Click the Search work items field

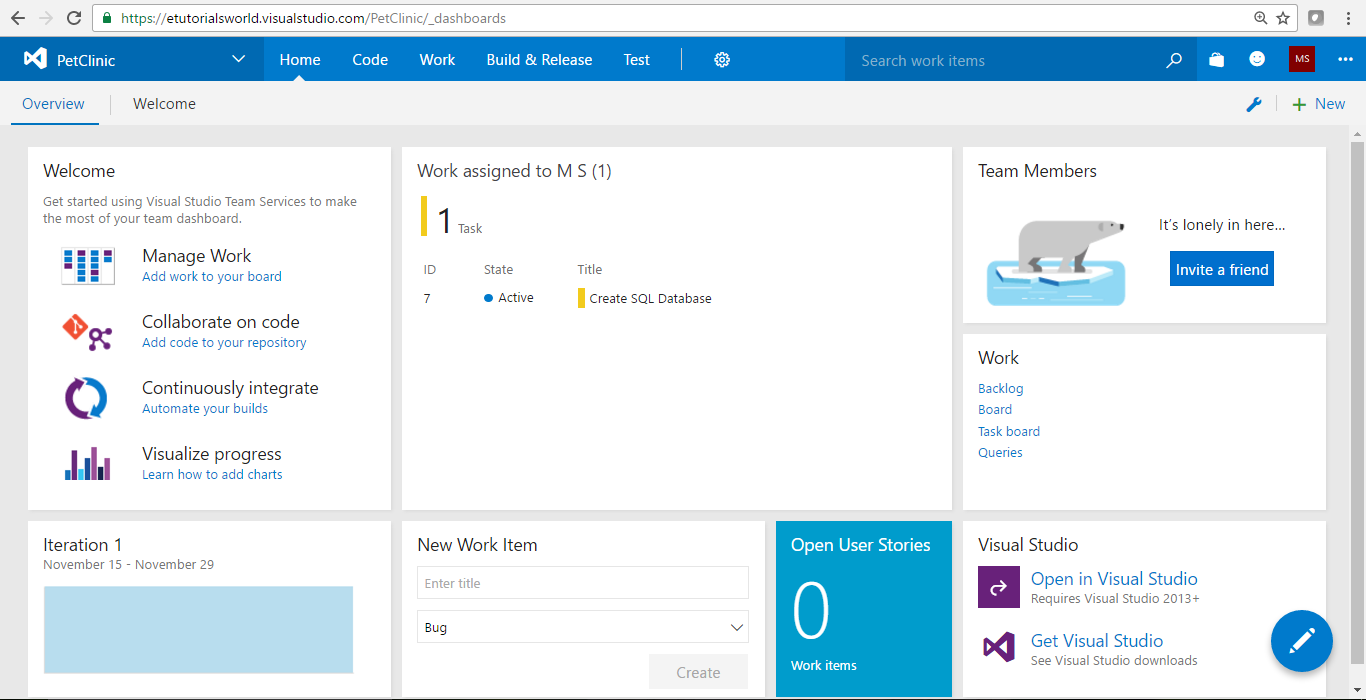click(x=1005, y=60)
